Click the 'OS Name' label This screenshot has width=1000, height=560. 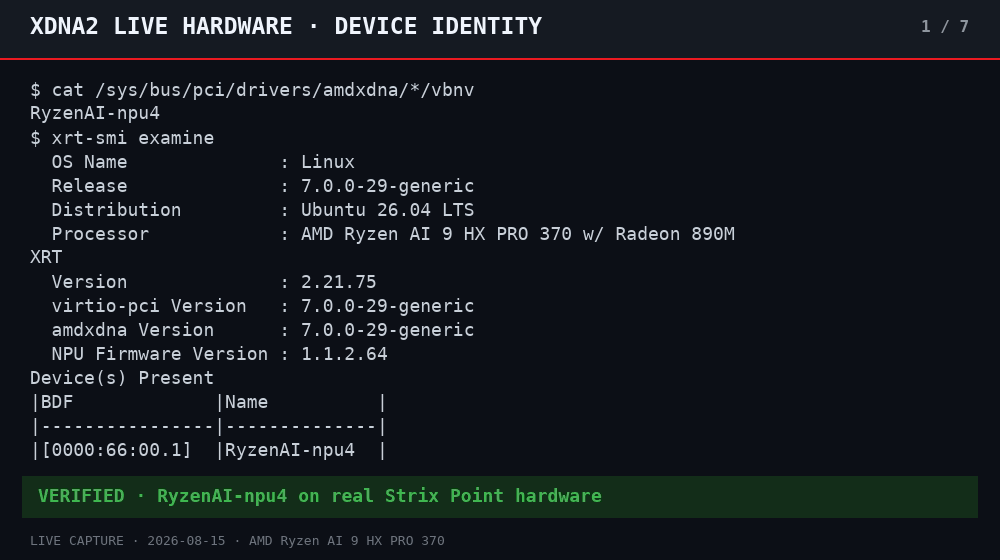click(89, 162)
